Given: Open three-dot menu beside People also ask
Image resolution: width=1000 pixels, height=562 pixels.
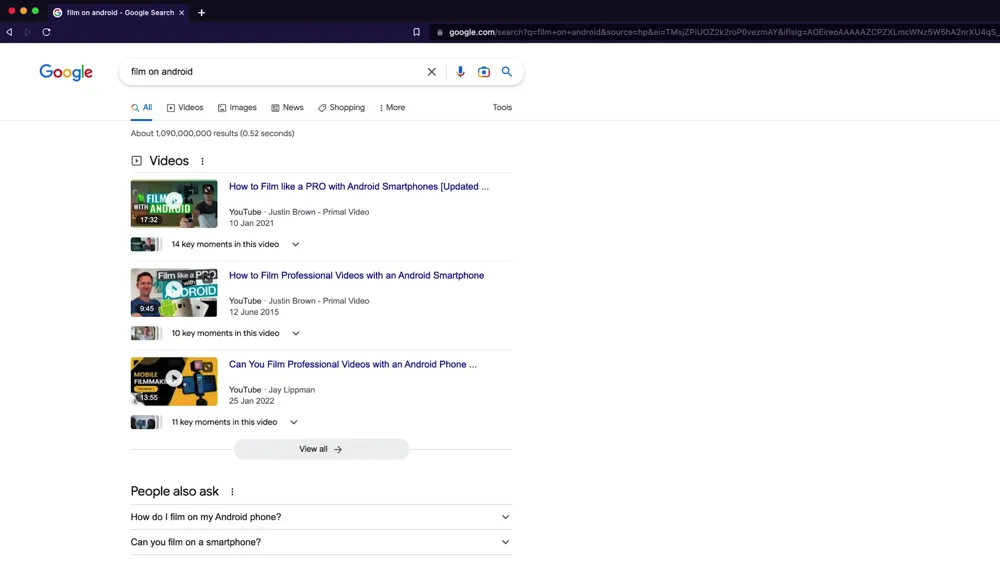Looking at the screenshot, I should tap(232, 492).
